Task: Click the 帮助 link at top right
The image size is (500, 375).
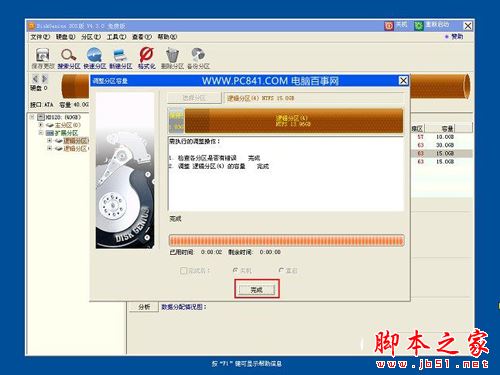Action: click(457, 37)
